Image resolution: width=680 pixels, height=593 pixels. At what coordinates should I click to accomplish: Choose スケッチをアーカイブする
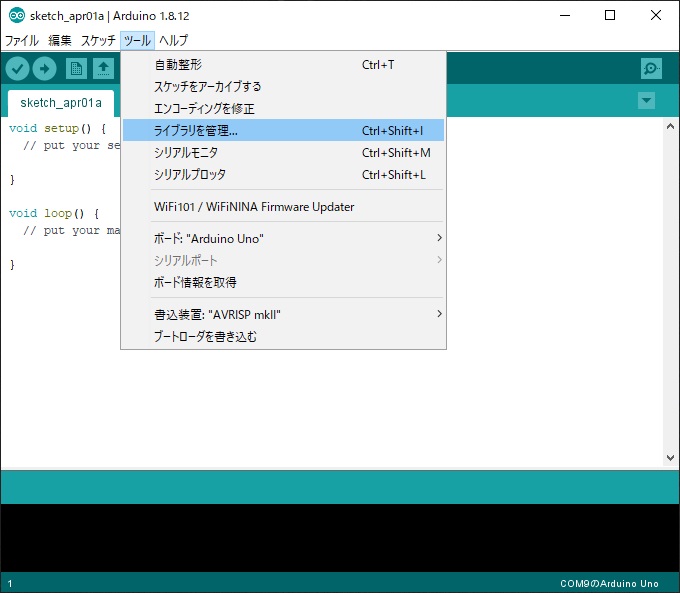coord(283,86)
